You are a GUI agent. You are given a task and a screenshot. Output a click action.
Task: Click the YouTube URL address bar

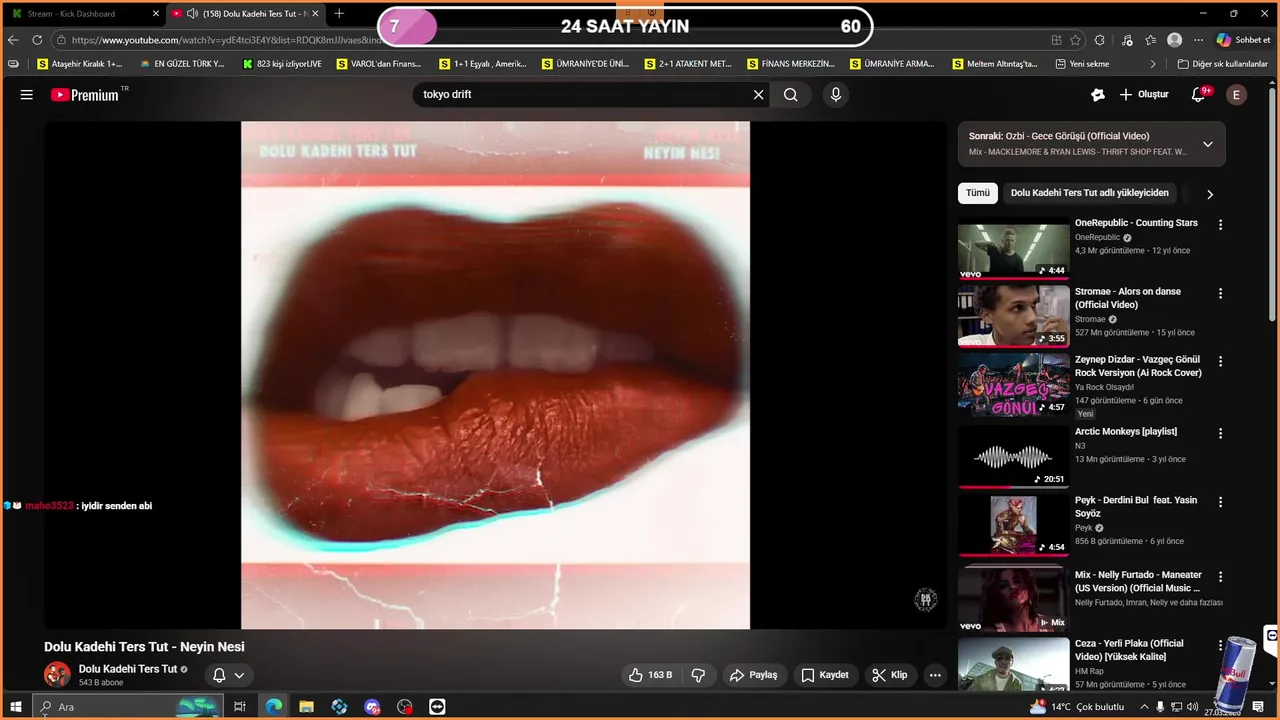click(225, 40)
